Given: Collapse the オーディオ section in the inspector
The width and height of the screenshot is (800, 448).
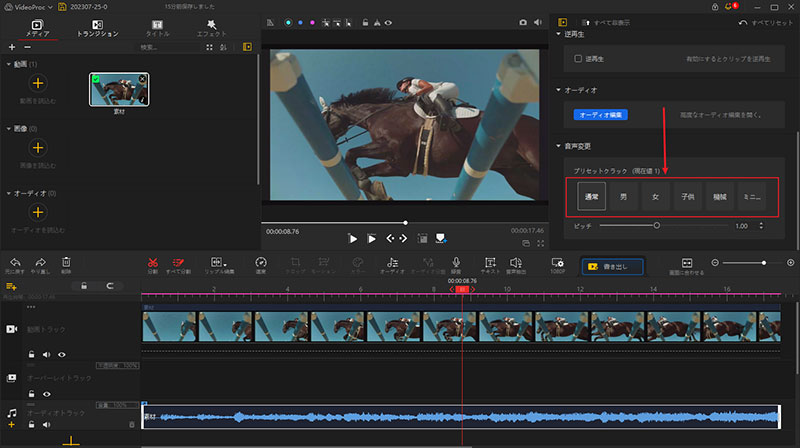Looking at the screenshot, I should (x=558, y=90).
